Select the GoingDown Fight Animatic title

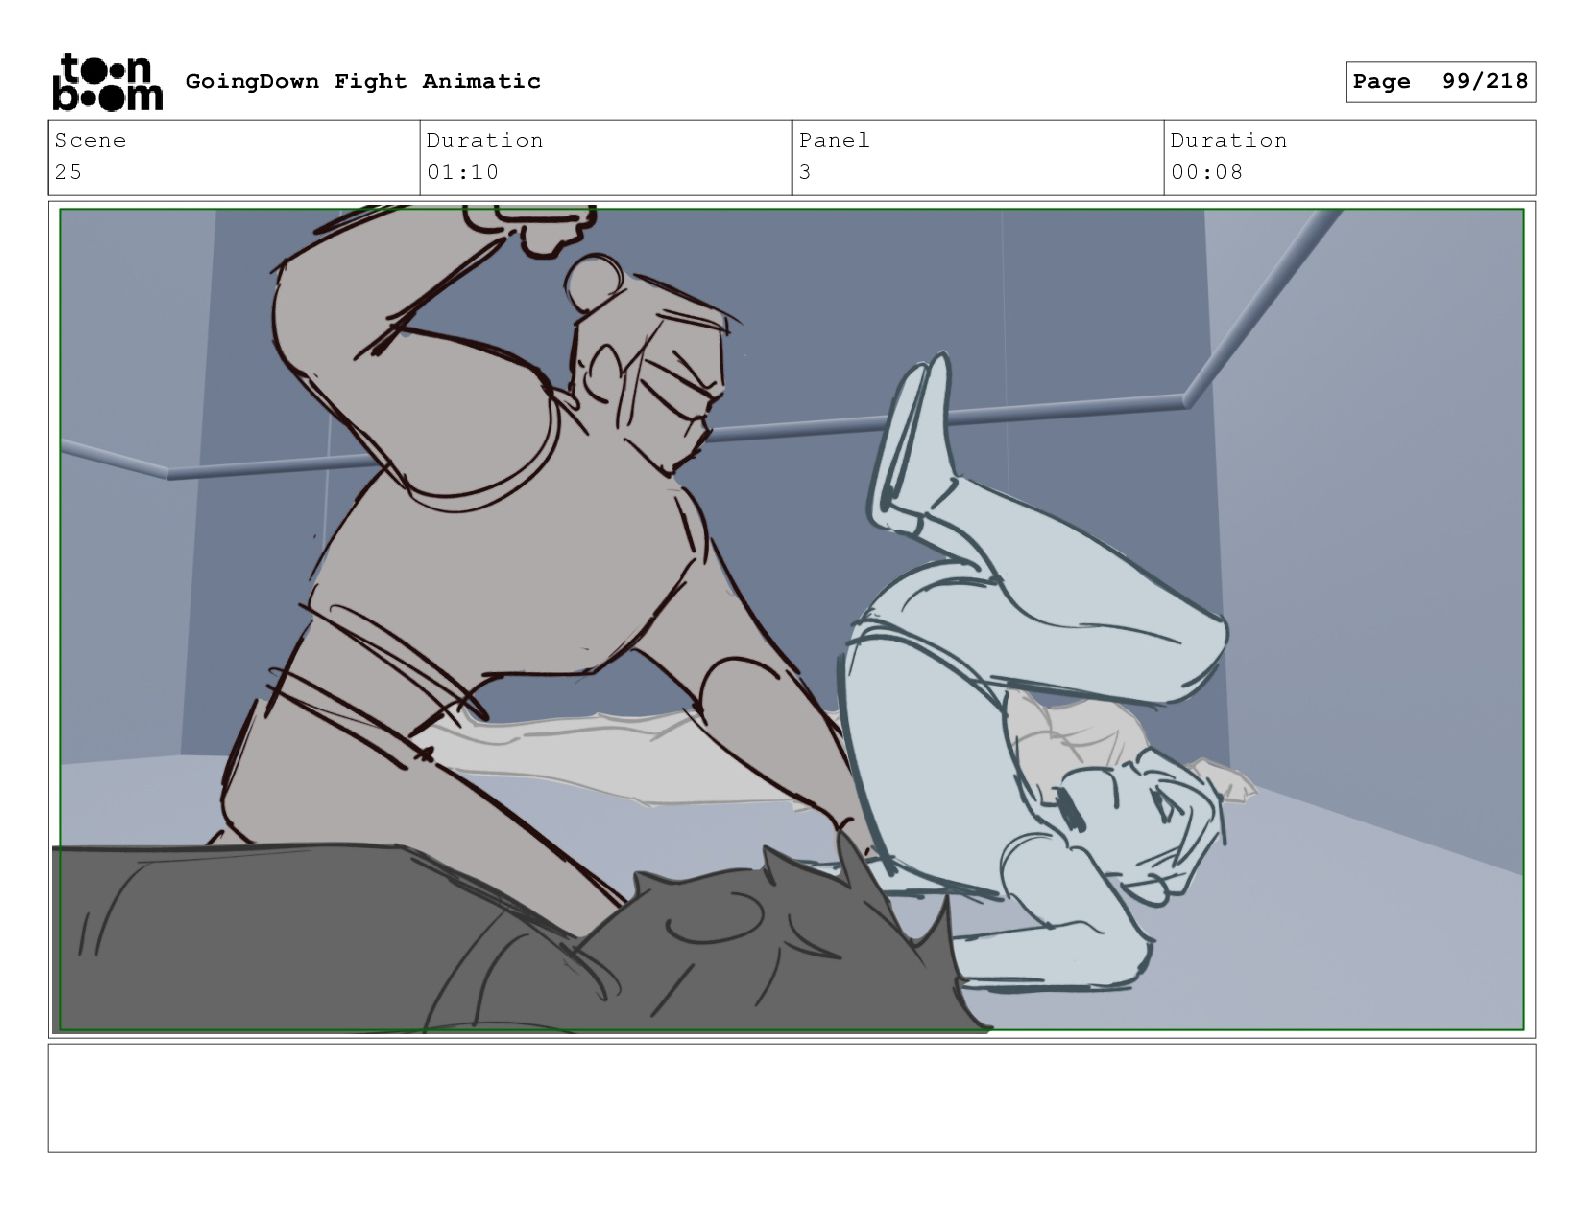click(x=363, y=81)
